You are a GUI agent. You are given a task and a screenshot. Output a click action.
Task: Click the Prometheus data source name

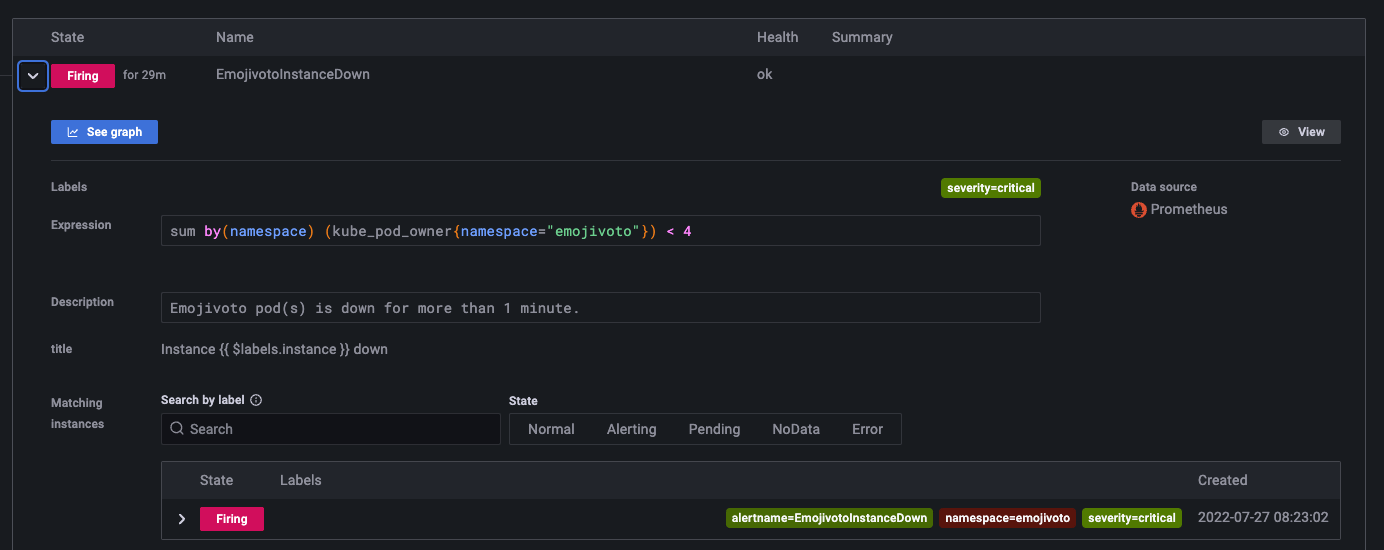click(x=1189, y=210)
